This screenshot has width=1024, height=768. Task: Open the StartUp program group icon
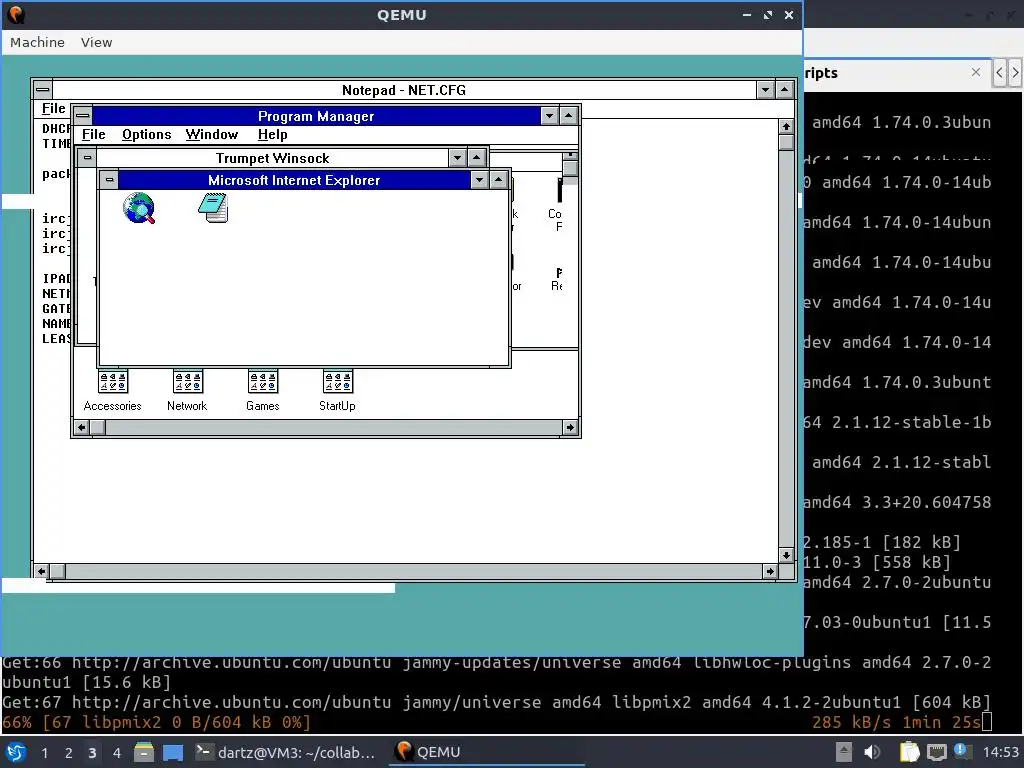[x=337, y=391]
